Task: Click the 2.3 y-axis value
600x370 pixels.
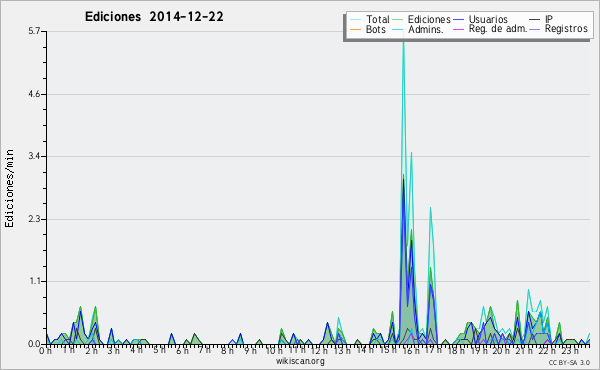Action: 34,219
